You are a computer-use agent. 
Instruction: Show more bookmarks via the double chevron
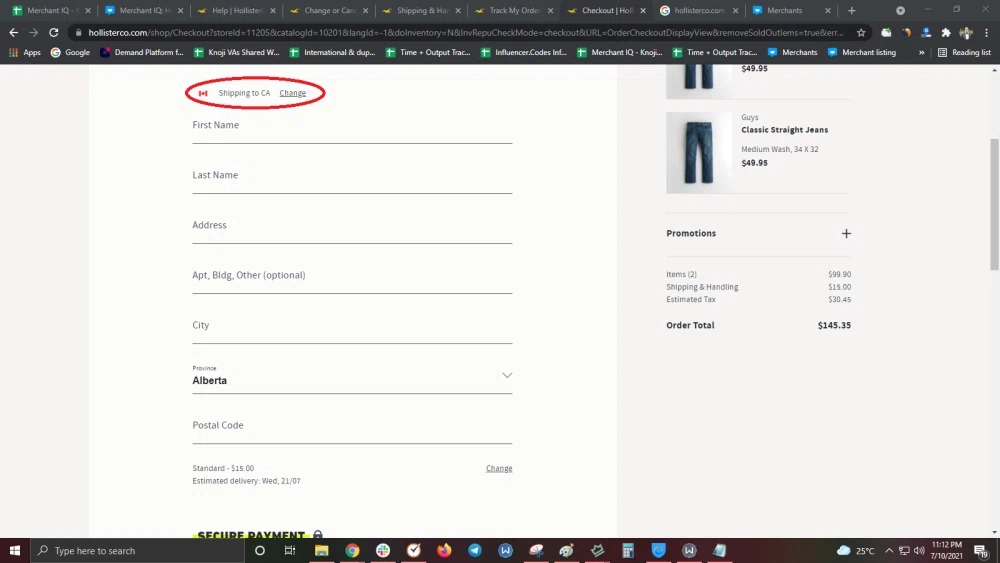pyautogui.click(x=921, y=52)
